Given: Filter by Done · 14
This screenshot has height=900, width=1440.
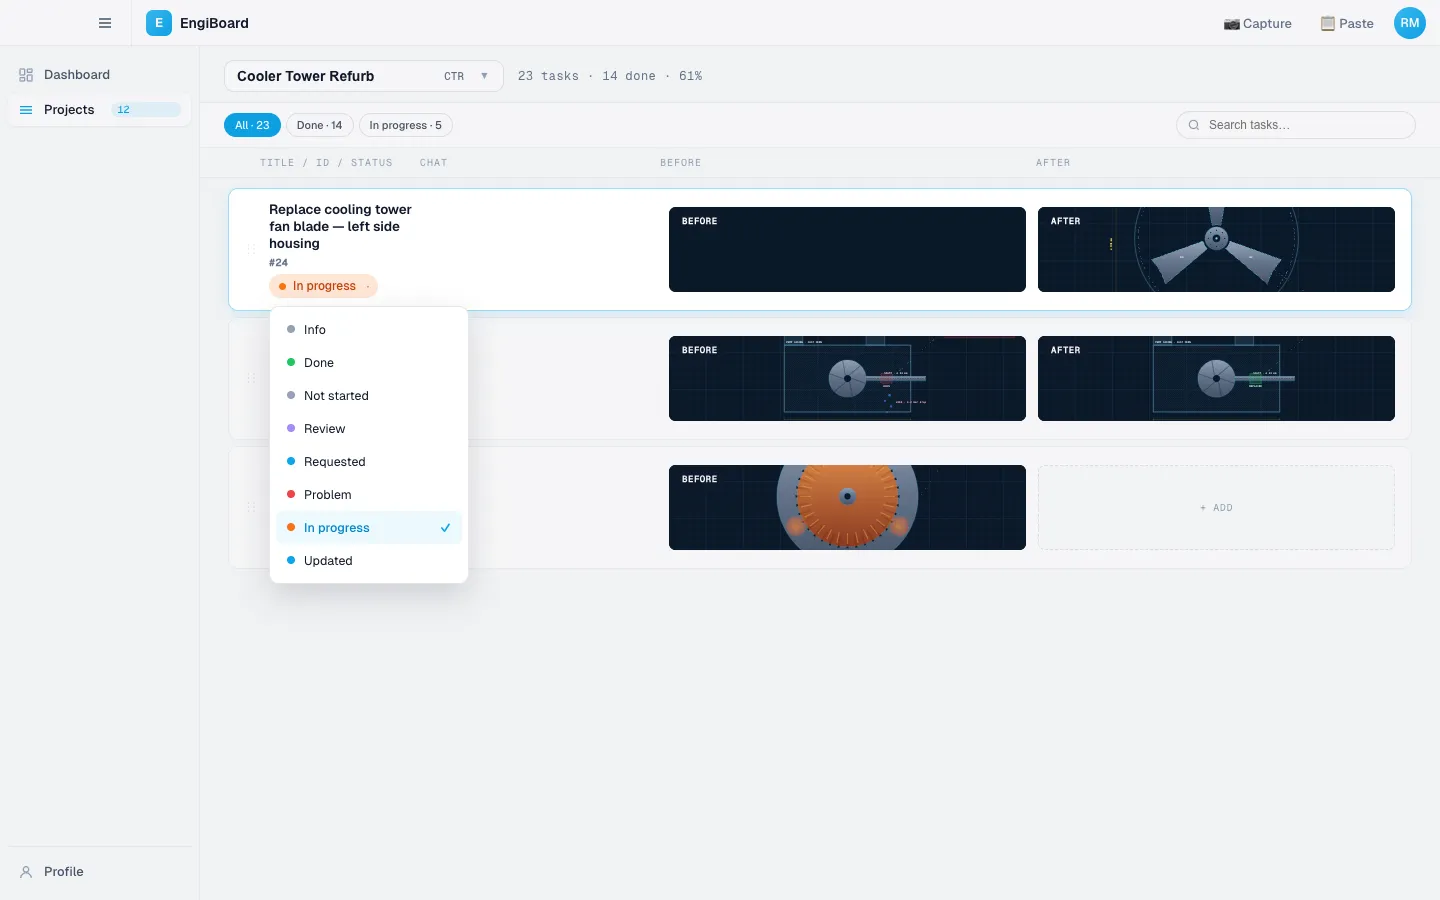Looking at the screenshot, I should click(319, 125).
